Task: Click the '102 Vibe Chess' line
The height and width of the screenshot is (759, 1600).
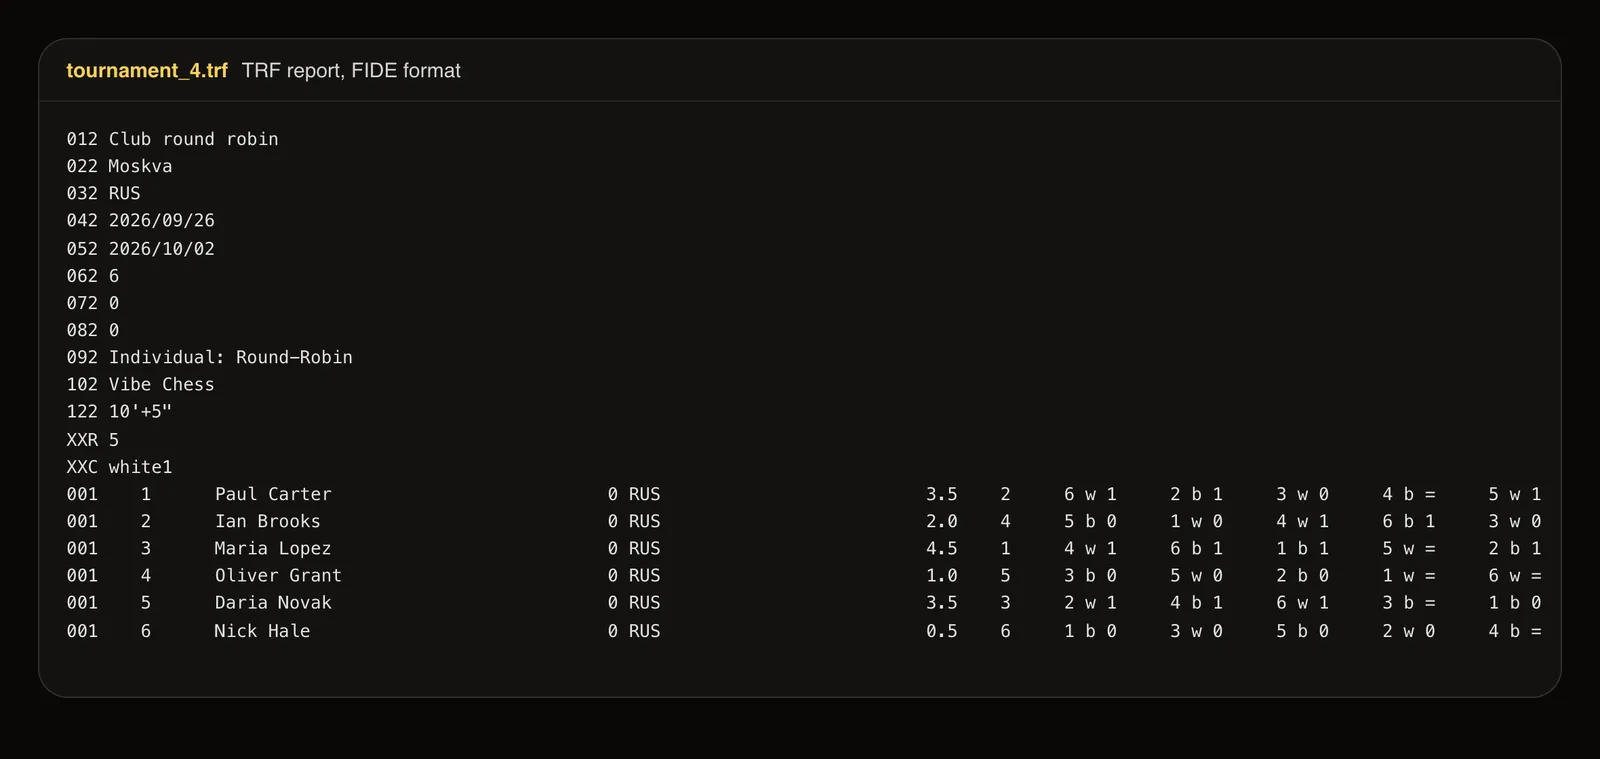Action: [141, 384]
